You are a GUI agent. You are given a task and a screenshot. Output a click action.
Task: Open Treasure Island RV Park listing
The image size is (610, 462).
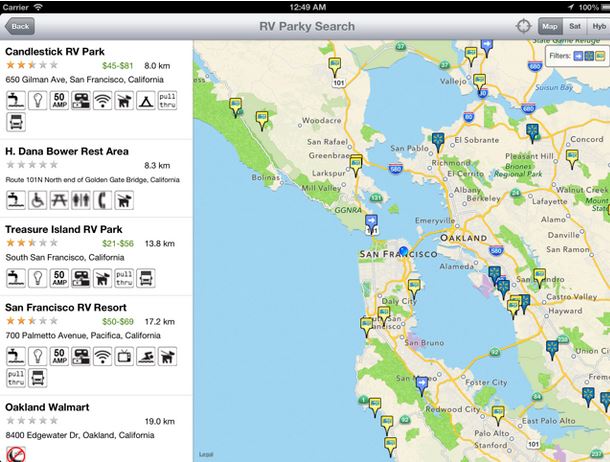(x=96, y=257)
